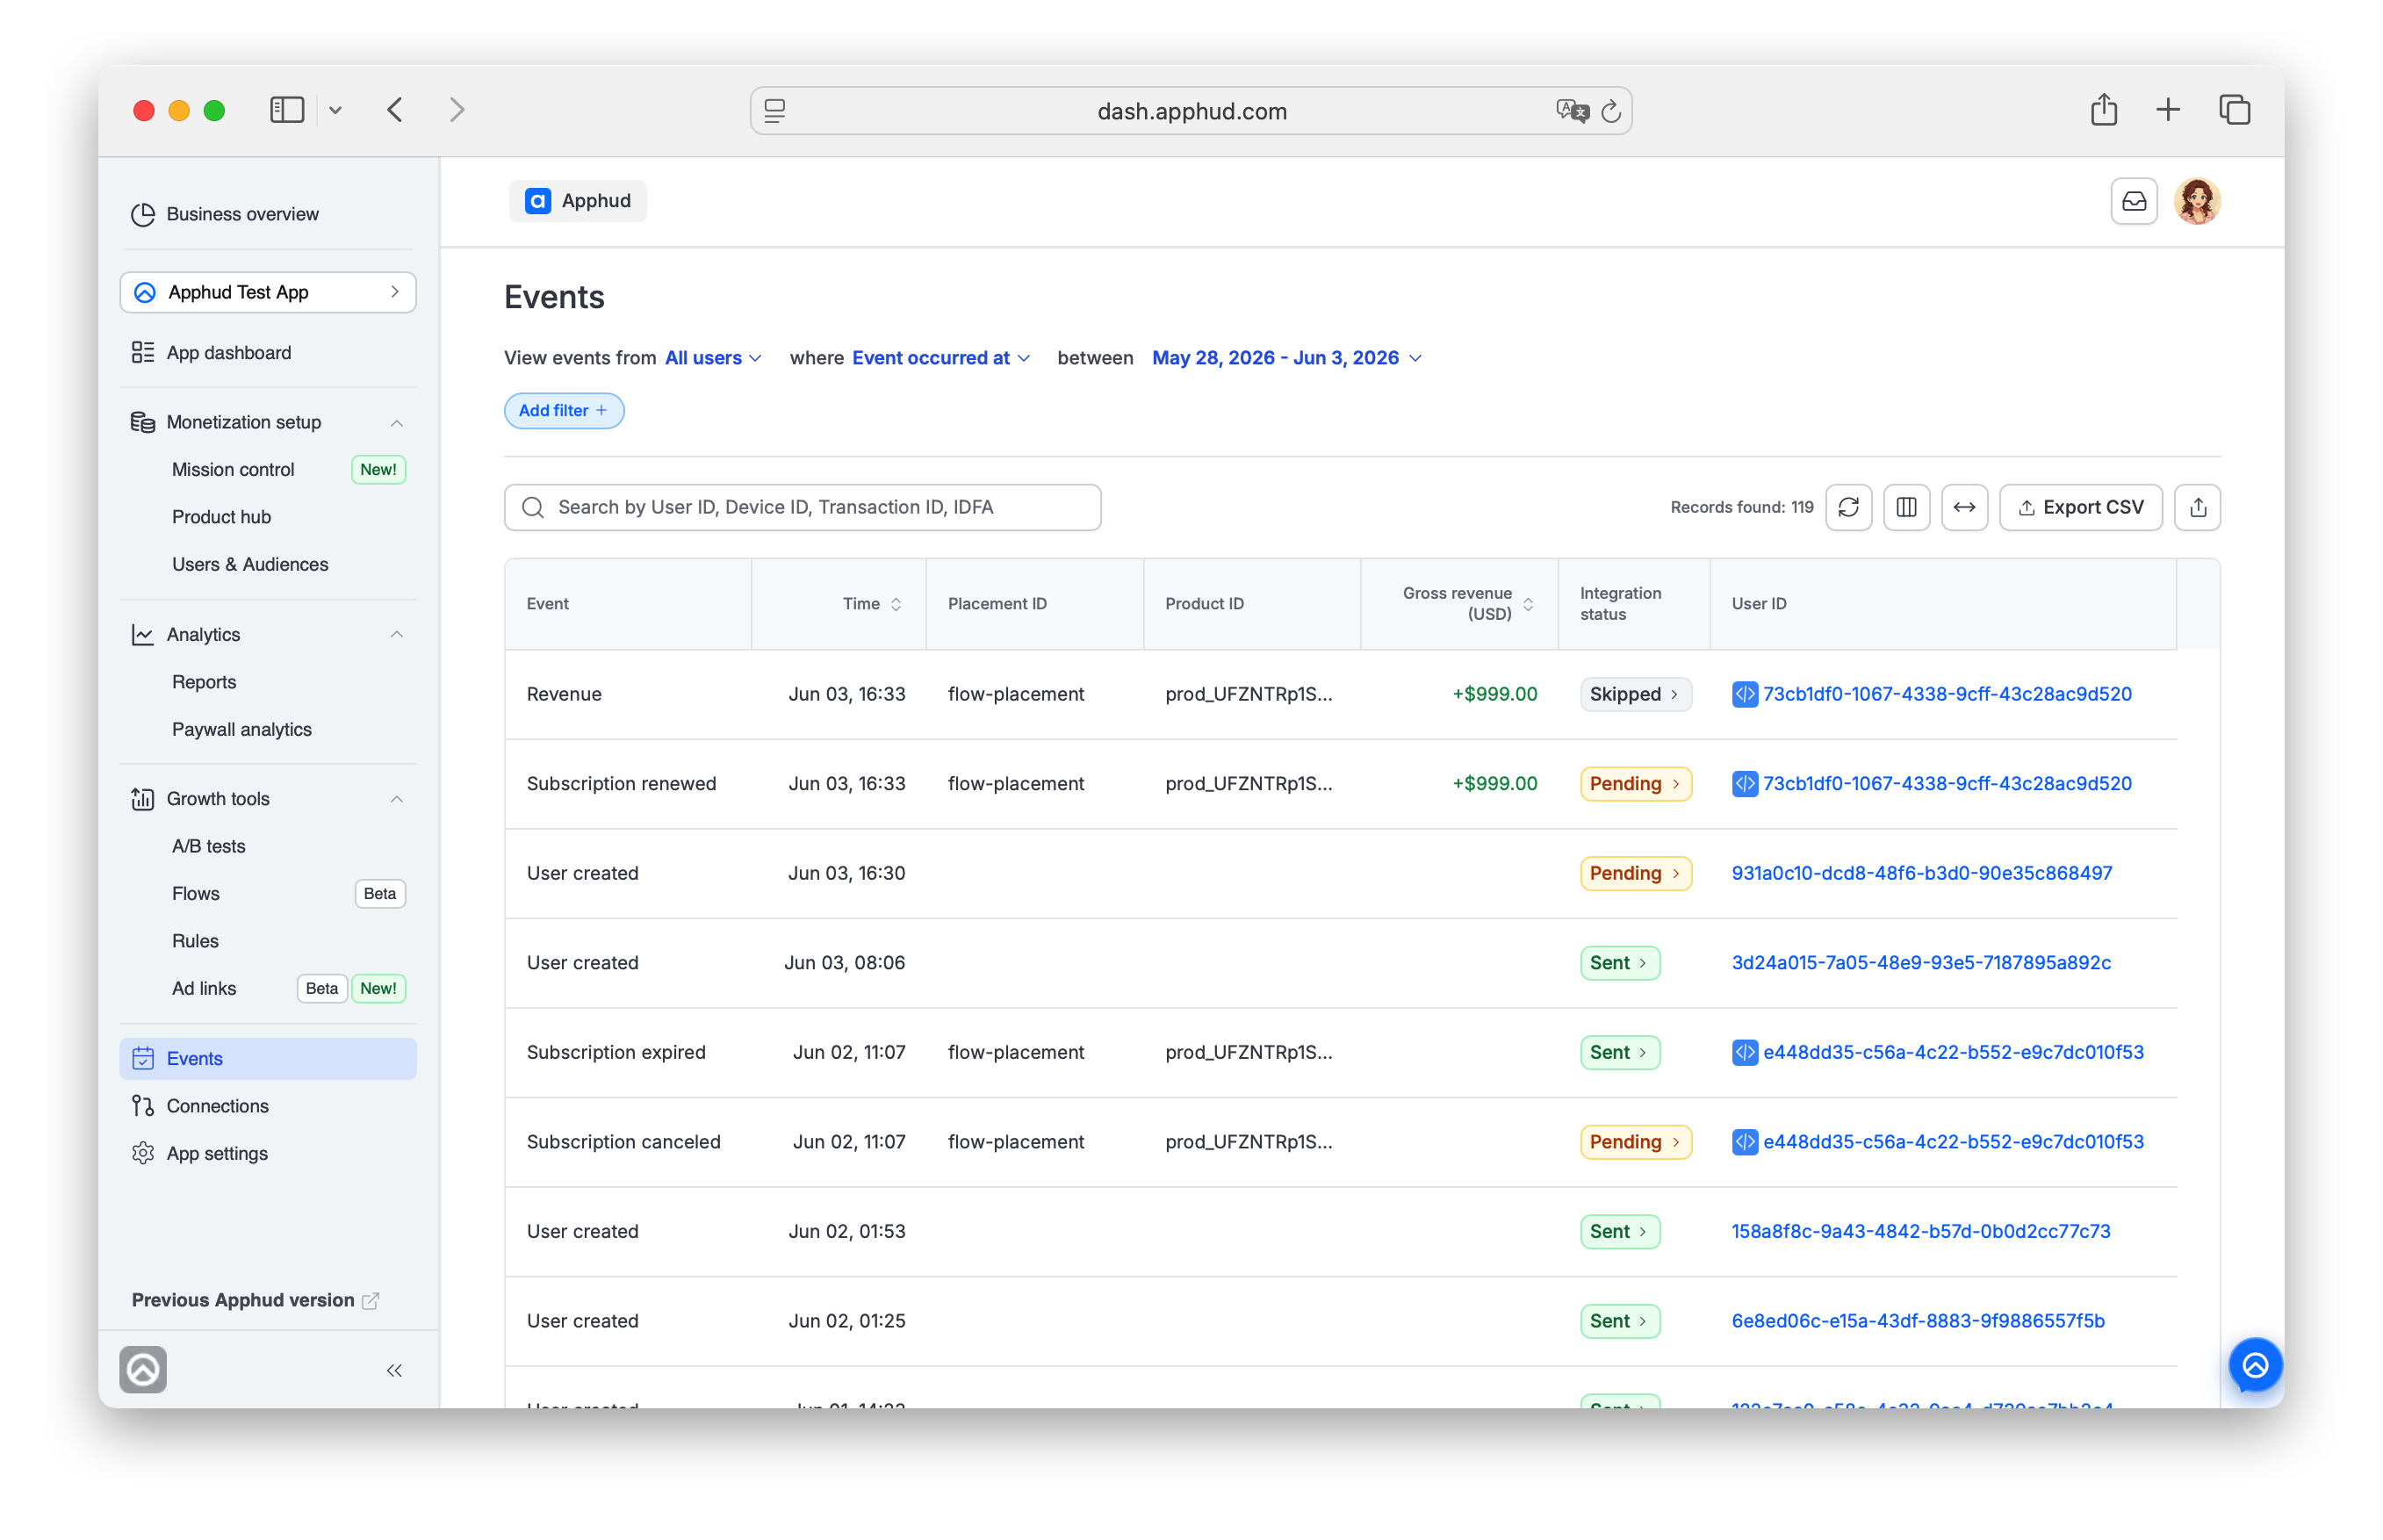Open user 3d24a015-7a05-48e9-93e5-7187895a892c
Screen dimensions: 2383x1540
pos(1920,962)
